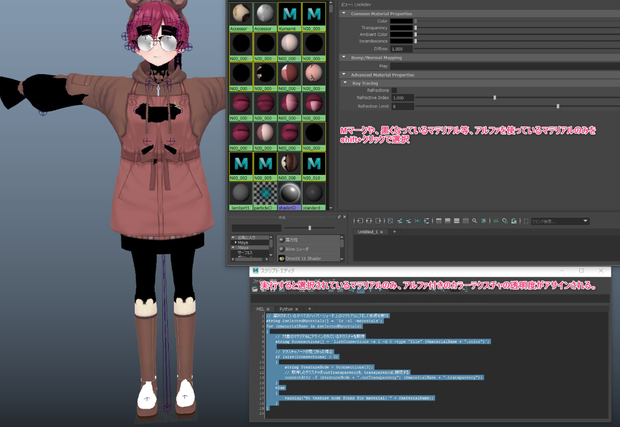Screen dimensions: 620x427
Task: Click the output connections icon in the graph toolbar
Action: tap(378, 221)
